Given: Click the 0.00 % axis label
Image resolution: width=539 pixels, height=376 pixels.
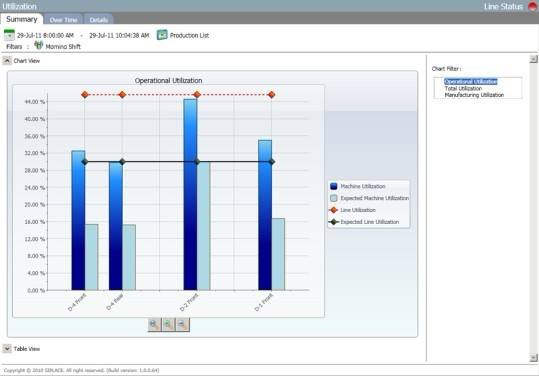Looking at the screenshot, I should pos(36,290).
